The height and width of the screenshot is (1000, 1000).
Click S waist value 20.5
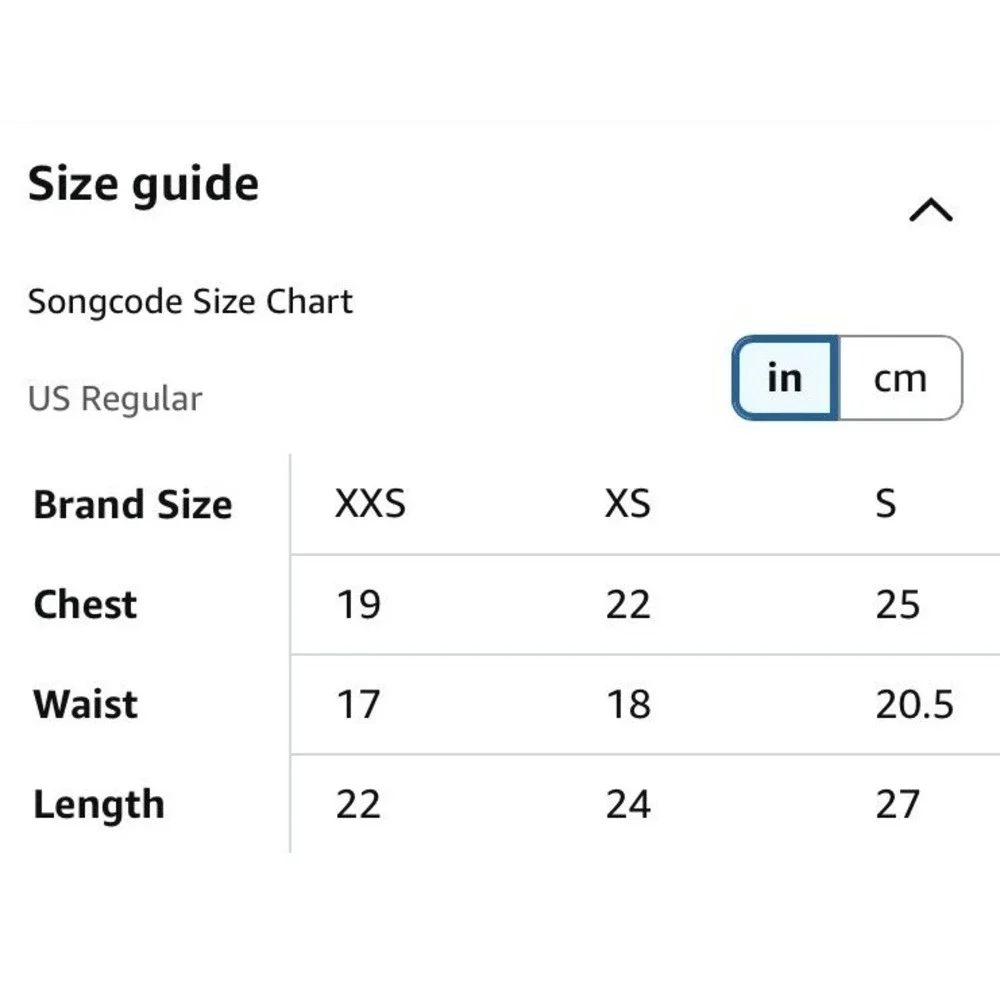tap(915, 704)
